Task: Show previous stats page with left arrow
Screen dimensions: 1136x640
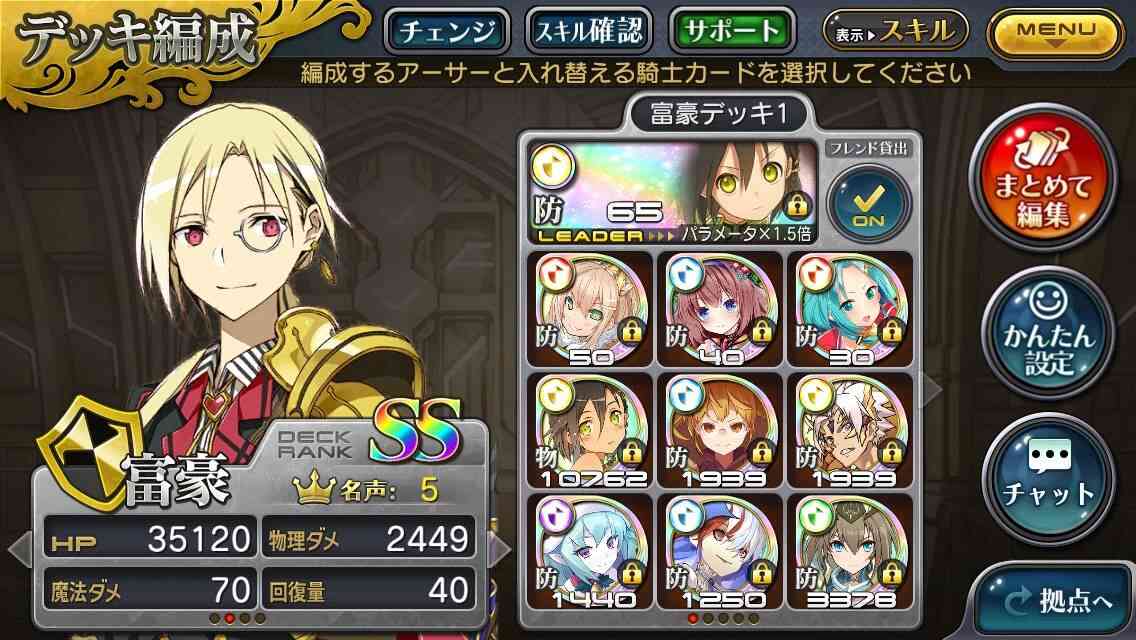Action: pos(20,549)
